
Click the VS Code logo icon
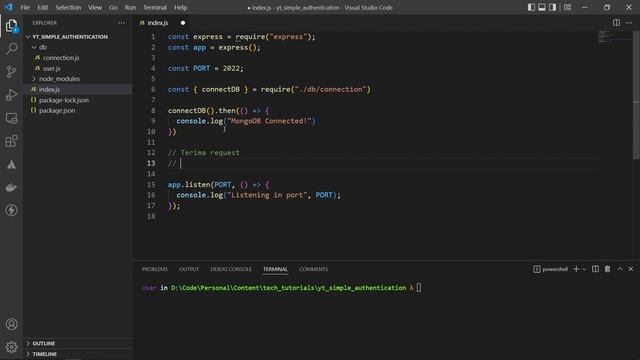coord(9,7)
